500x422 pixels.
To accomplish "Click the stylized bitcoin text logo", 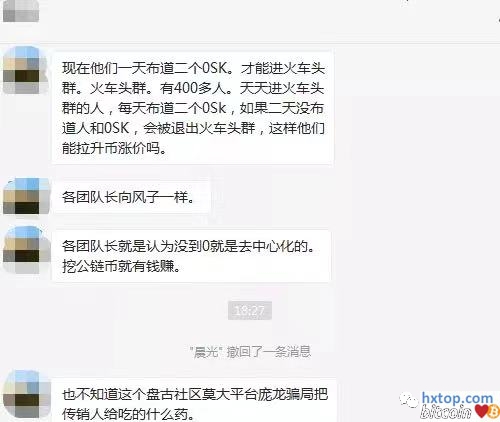I will 446,411.
